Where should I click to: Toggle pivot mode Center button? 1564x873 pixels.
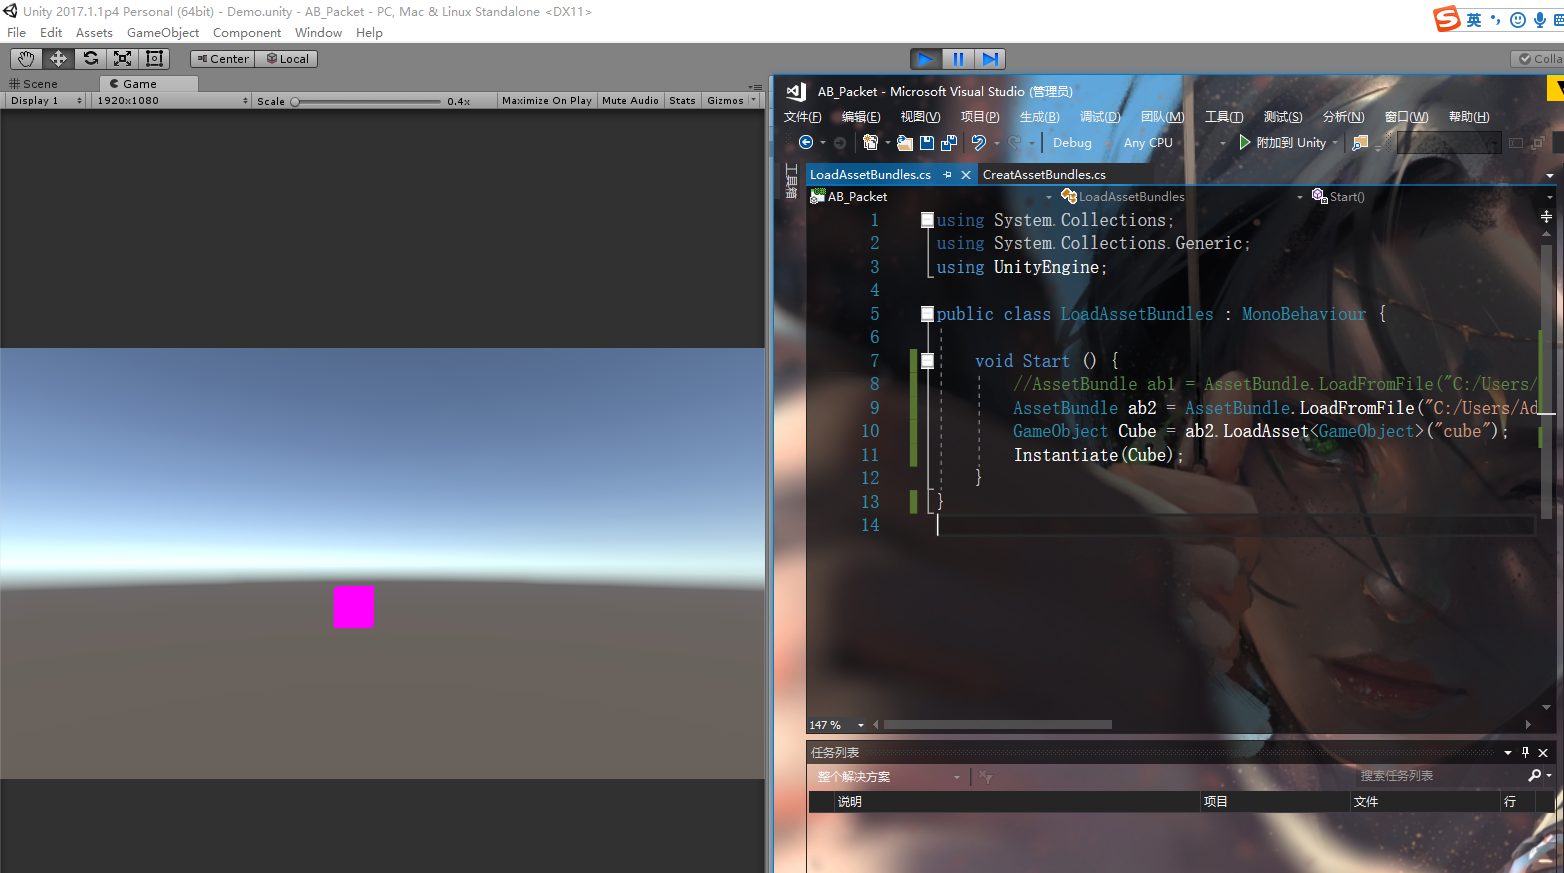[223, 59]
